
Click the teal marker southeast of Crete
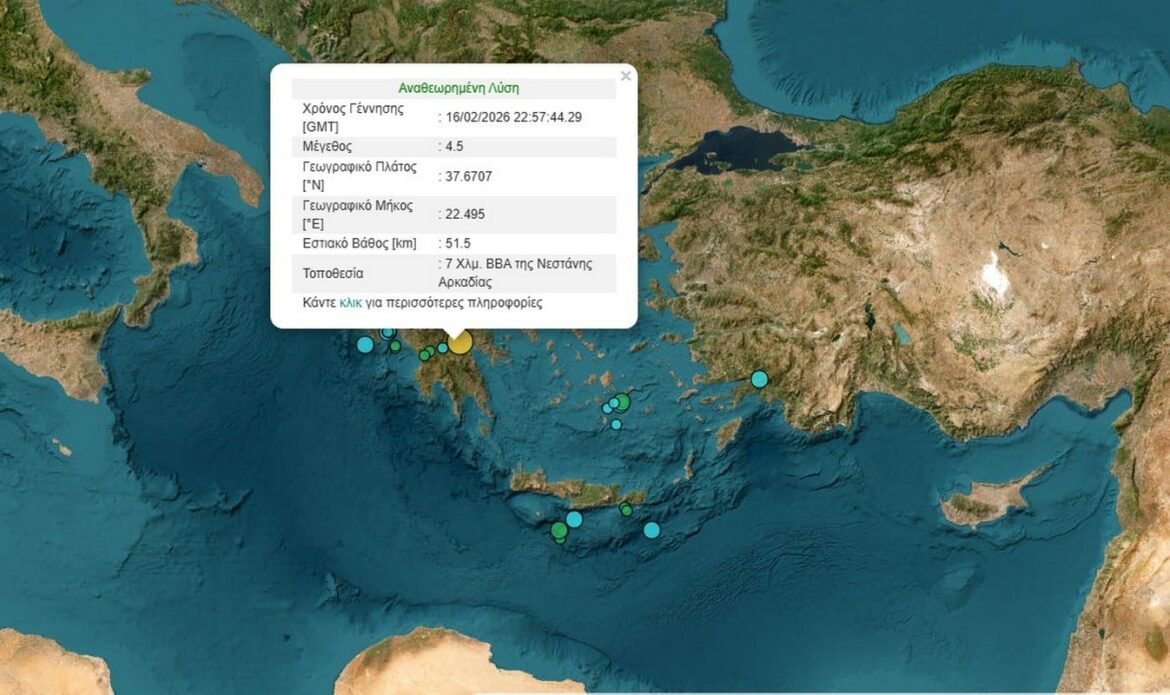[x=652, y=530]
